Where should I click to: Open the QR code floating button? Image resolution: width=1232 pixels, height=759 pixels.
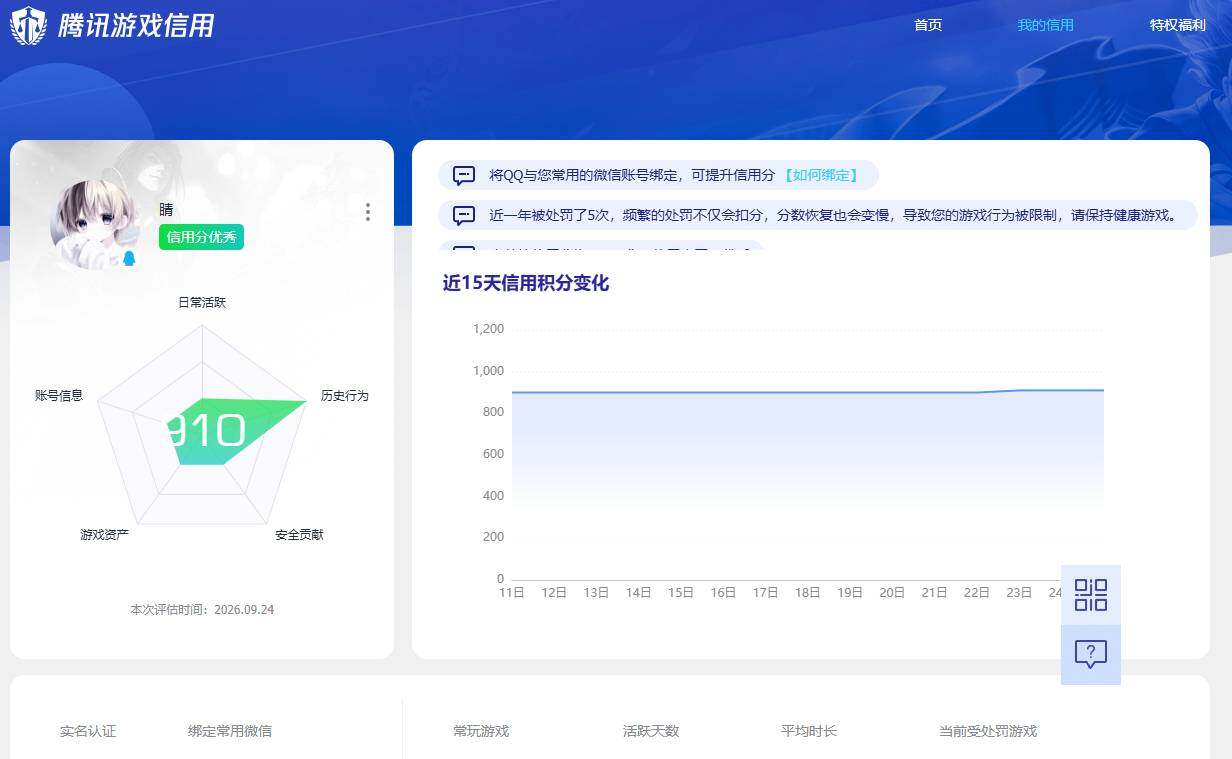click(x=1091, y=595)
